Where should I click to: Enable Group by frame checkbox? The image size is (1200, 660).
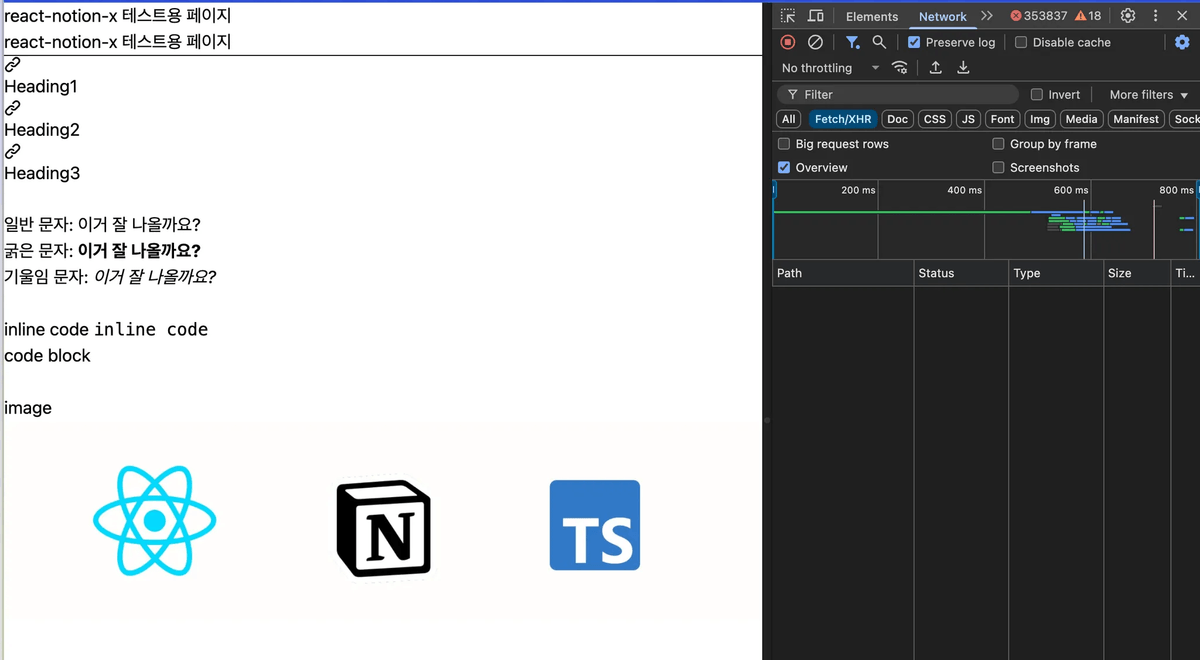coord(998,144)
